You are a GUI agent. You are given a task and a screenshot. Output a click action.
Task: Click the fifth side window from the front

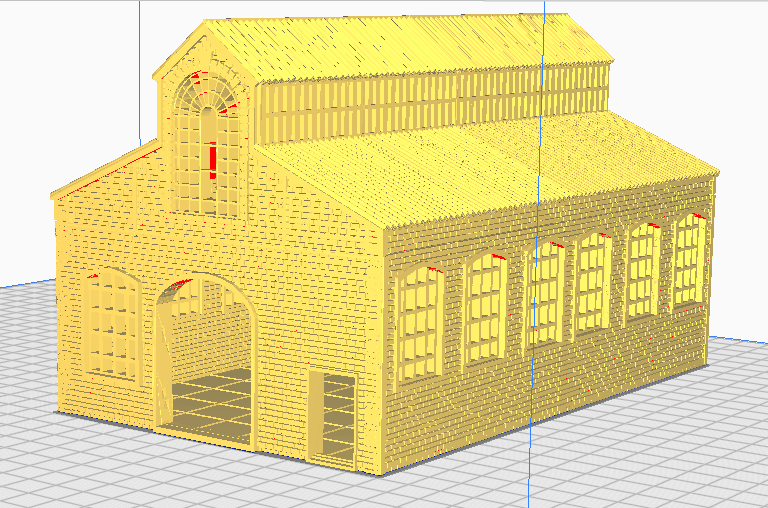[x=643, y=270]
